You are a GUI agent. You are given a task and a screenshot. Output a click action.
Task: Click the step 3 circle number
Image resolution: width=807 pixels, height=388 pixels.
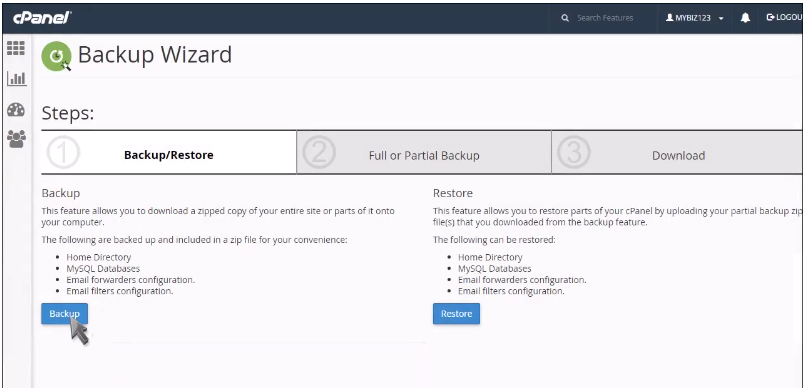click(573, 152)
